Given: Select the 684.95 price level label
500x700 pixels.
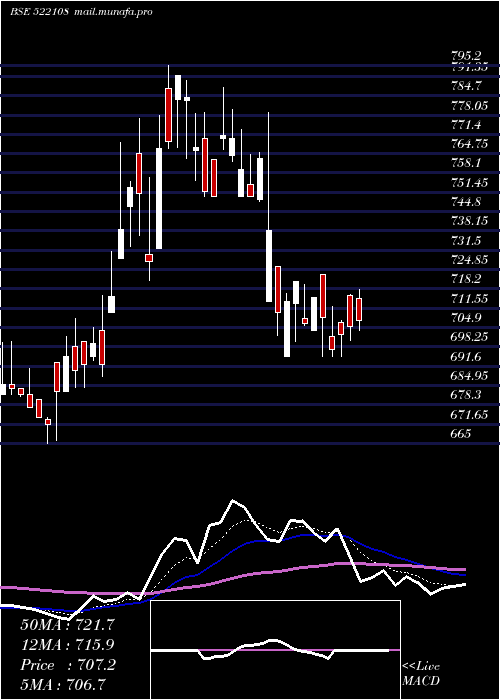Looking at the screenshot, I should tap(469, 376).
